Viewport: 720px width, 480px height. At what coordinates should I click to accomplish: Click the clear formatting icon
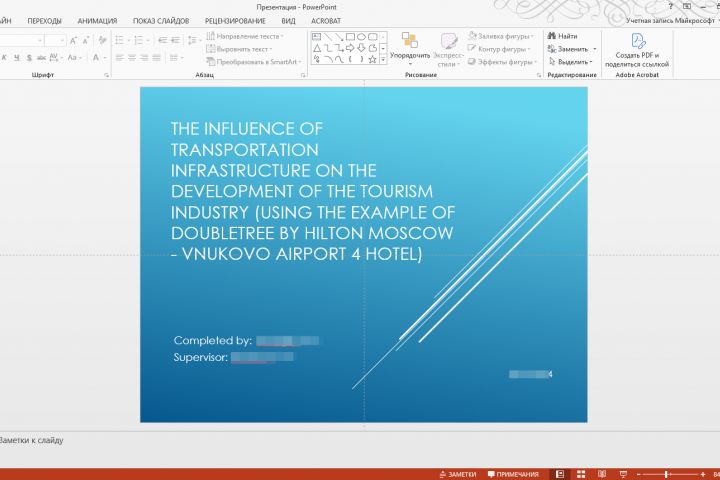(102, 40)
